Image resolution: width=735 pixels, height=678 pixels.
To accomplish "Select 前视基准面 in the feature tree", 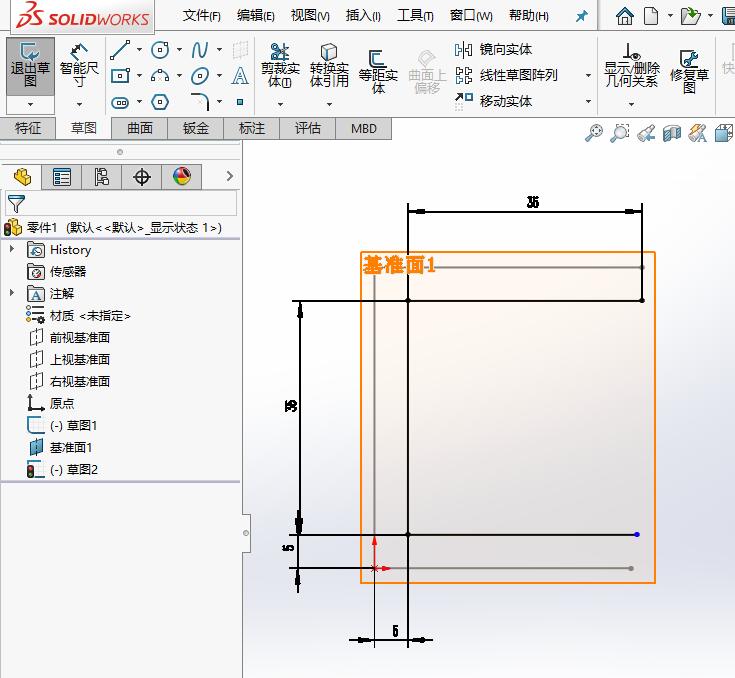I will click(x=80, y=338).
